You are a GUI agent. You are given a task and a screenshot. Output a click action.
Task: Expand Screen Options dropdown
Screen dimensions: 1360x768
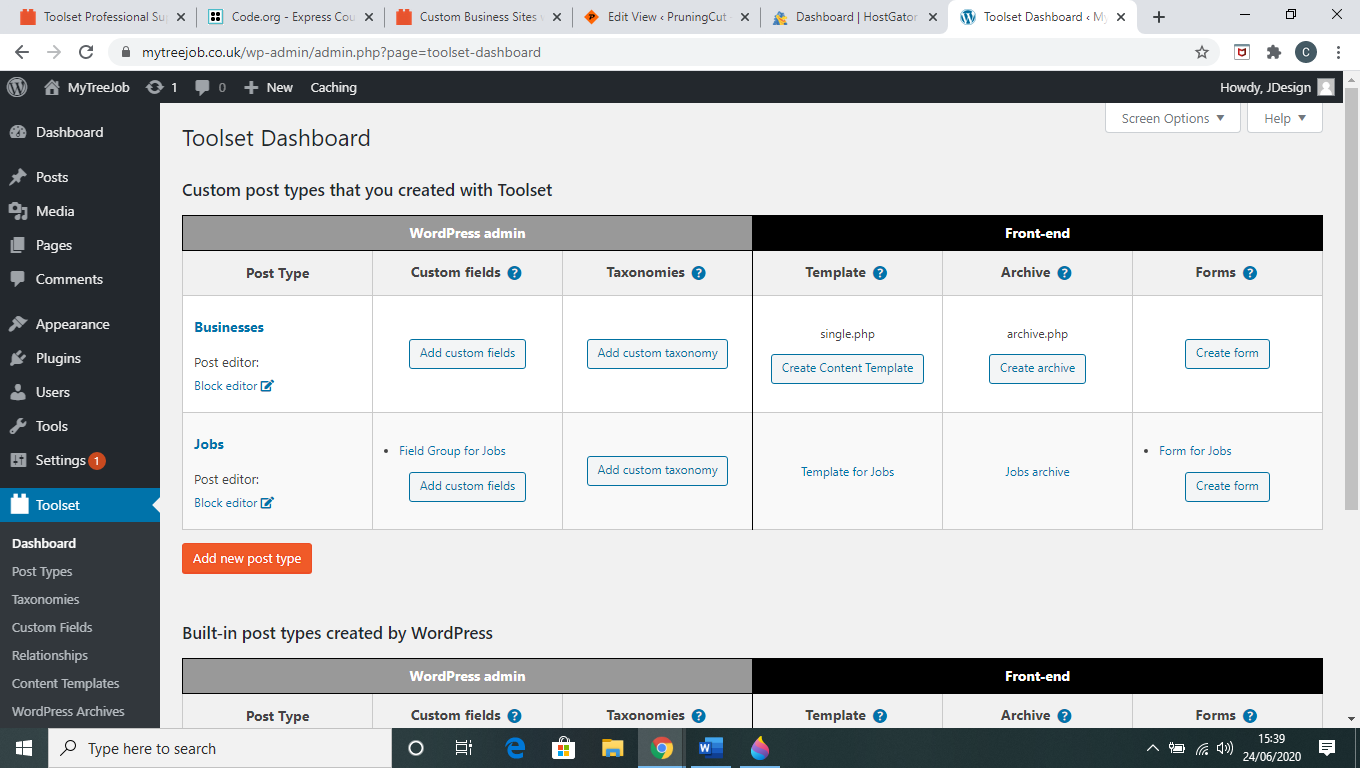tap(1173, 118)
